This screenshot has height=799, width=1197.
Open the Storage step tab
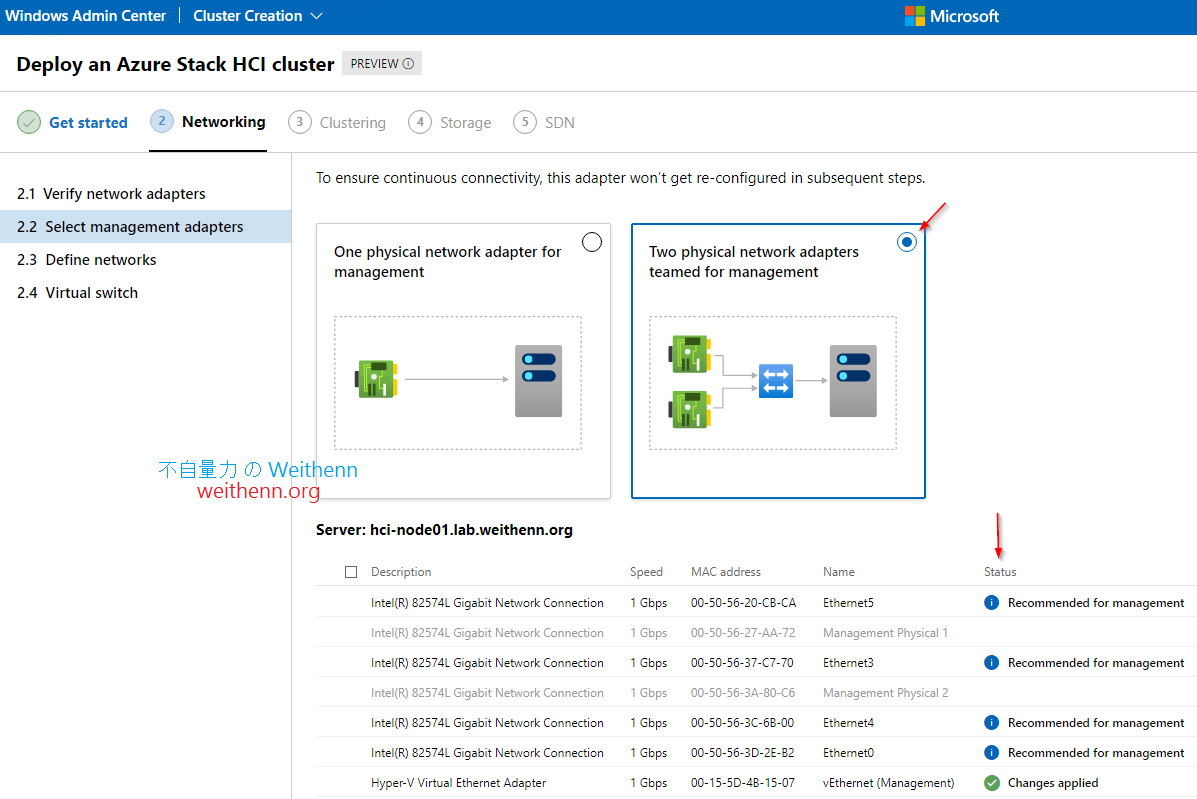click(x=450, y=122)
